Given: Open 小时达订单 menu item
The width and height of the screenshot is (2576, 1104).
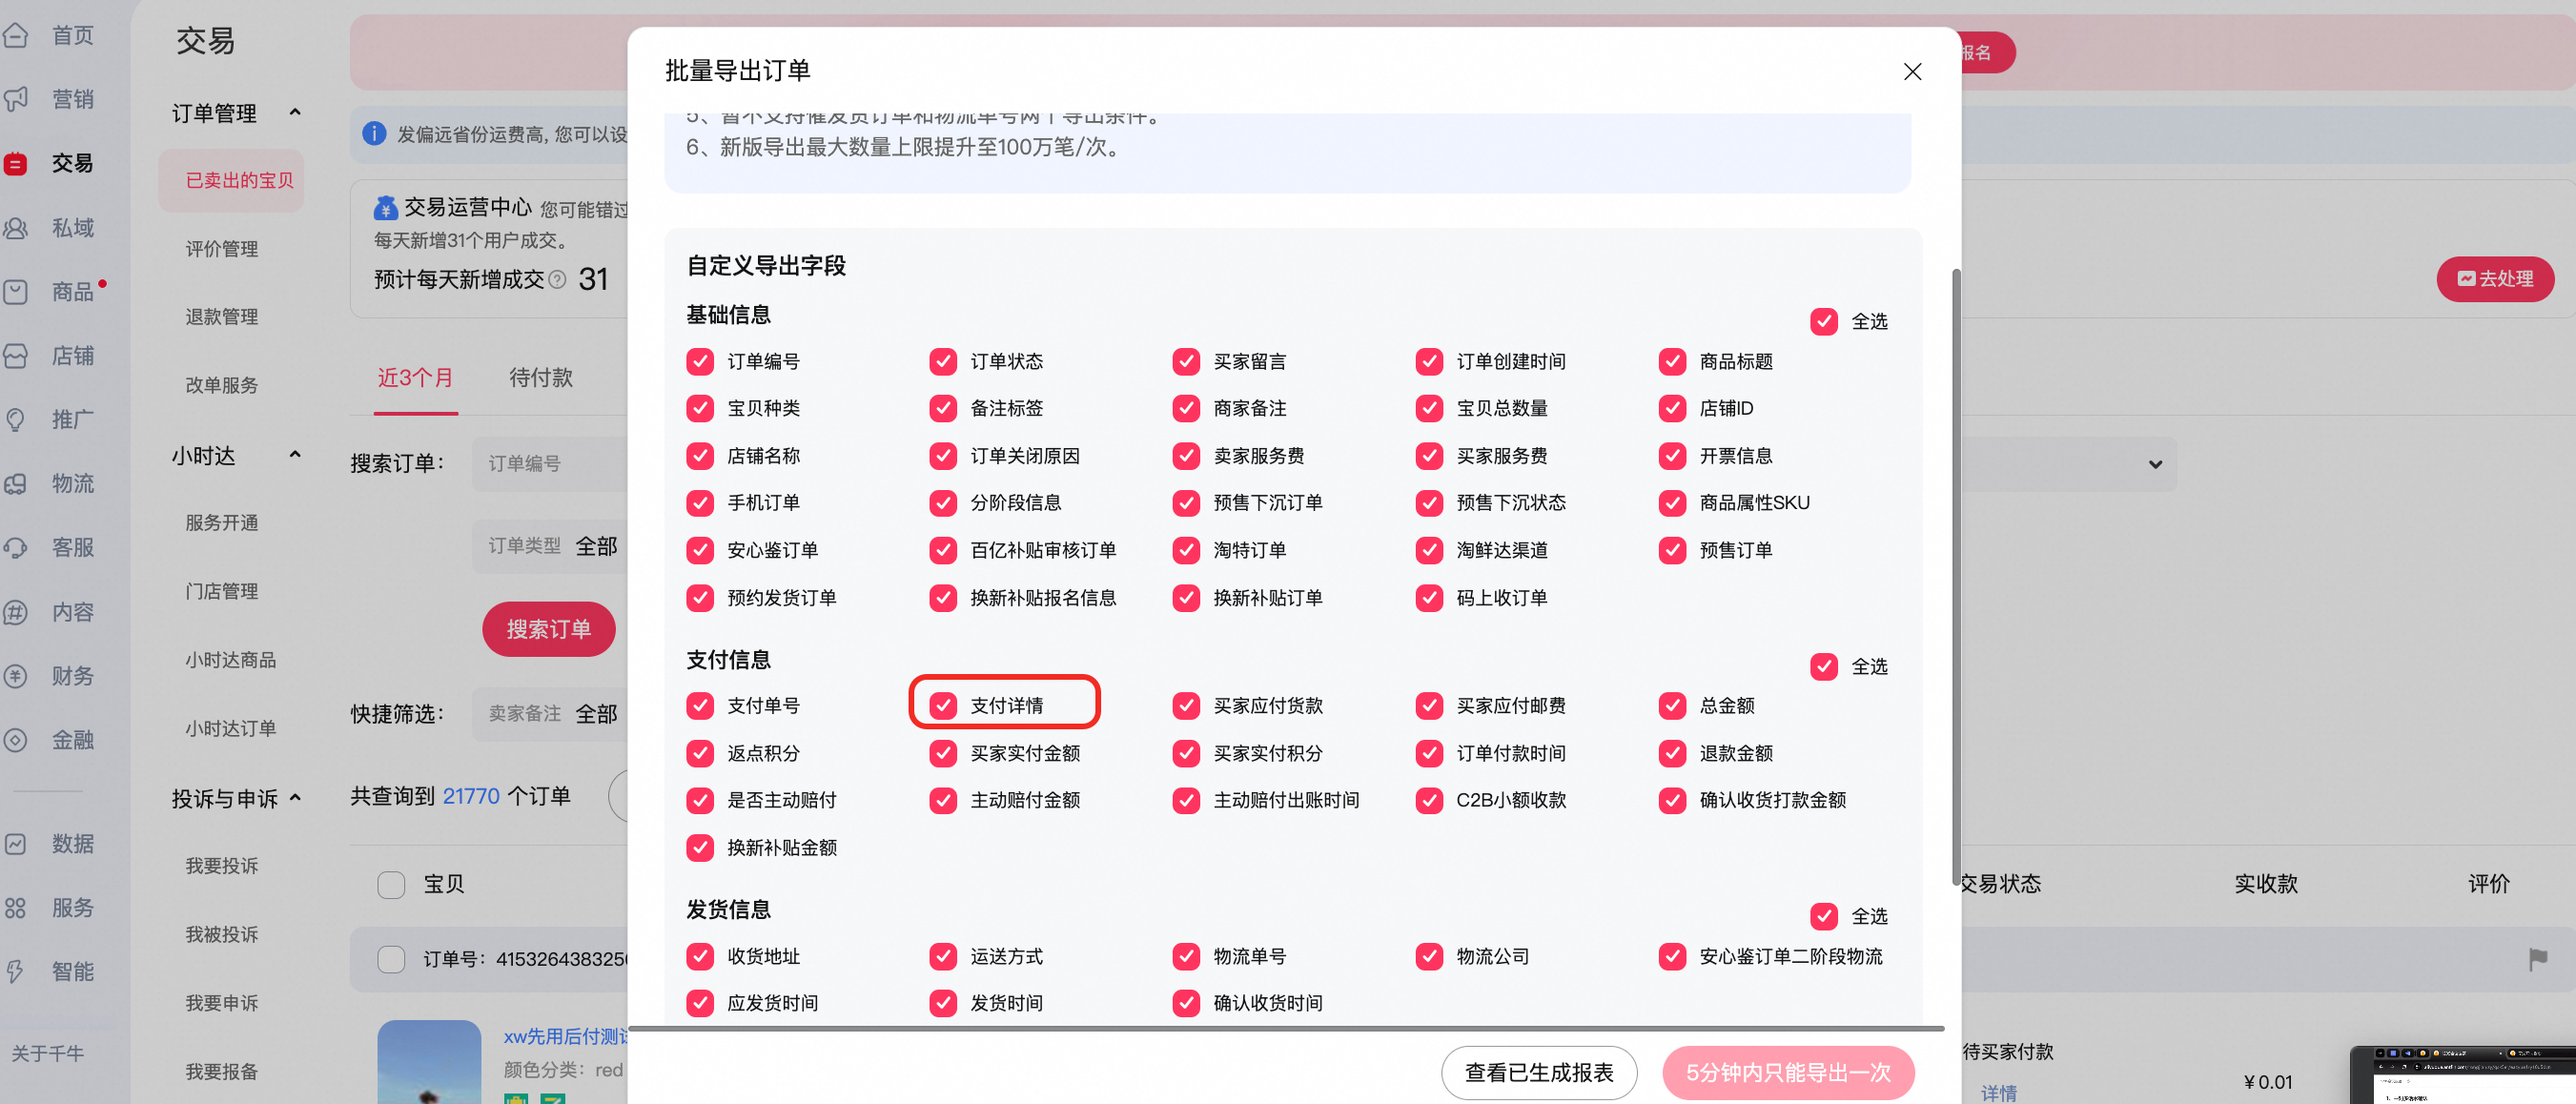Looking at the screenshot, I should click(231, 729).
